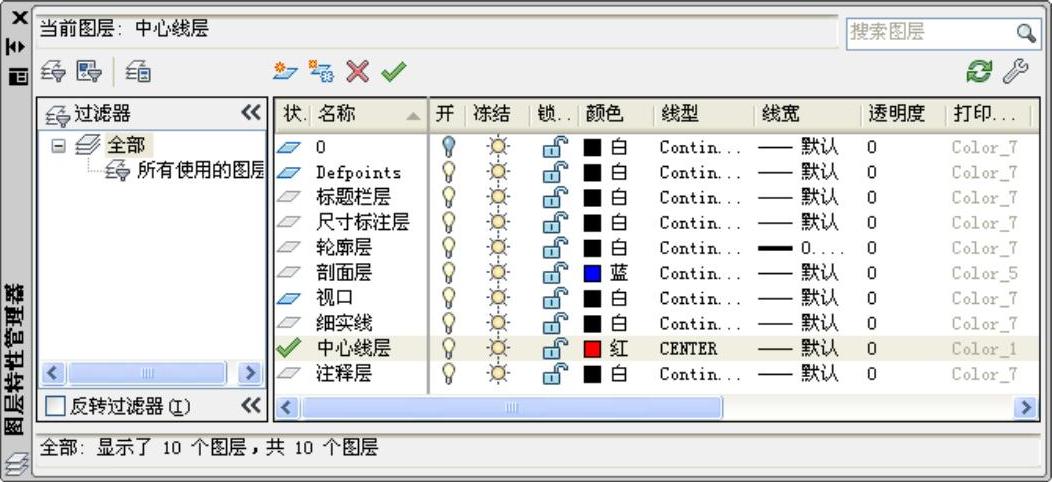Click the Refresh layer list icon

click(979, 71)
